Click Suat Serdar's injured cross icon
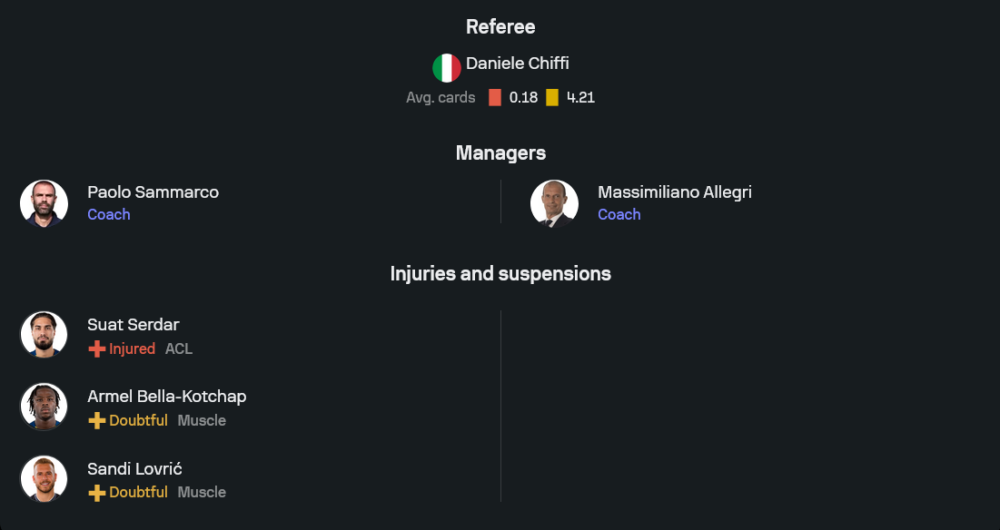Screen dimensions: 1000x530 point(97,349)
